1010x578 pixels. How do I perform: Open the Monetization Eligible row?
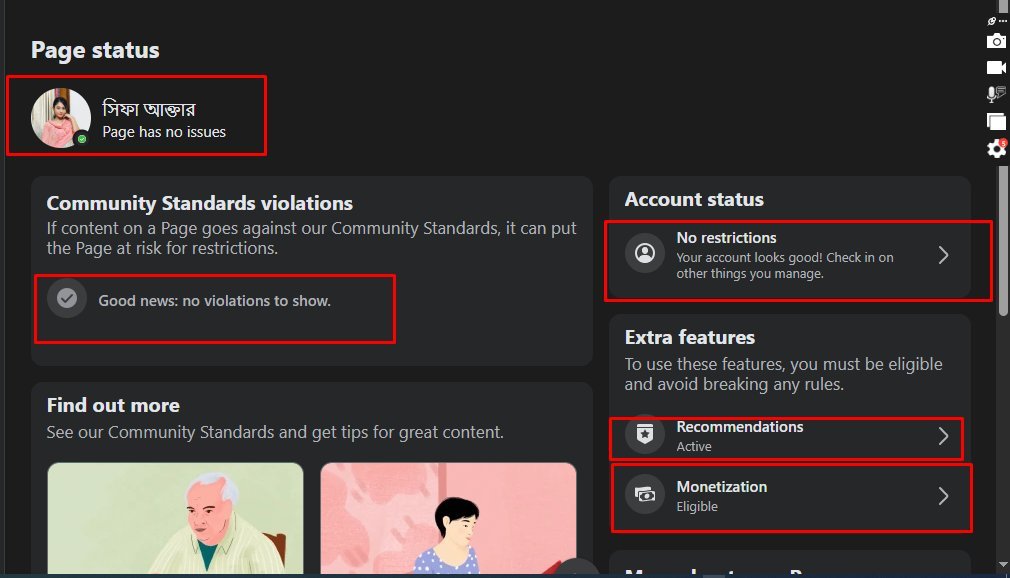(790, 496)
